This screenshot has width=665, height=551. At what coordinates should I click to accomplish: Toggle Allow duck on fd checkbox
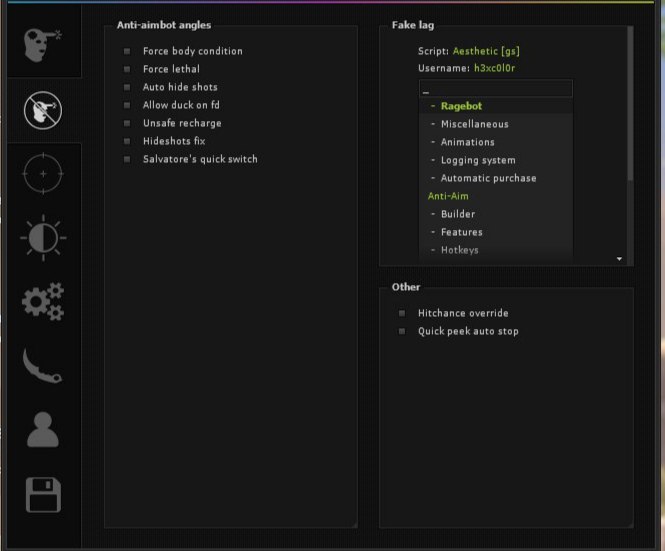[127, 105]
